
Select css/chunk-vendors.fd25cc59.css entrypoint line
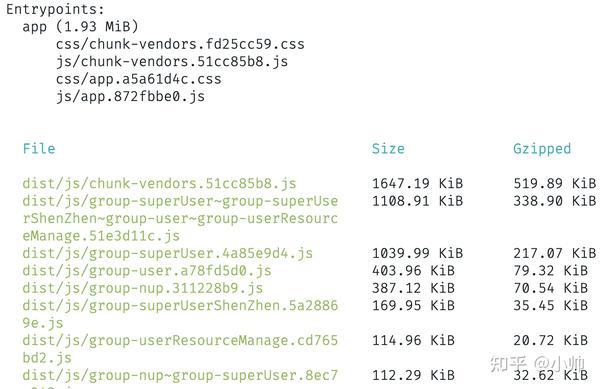click(180, 44)
